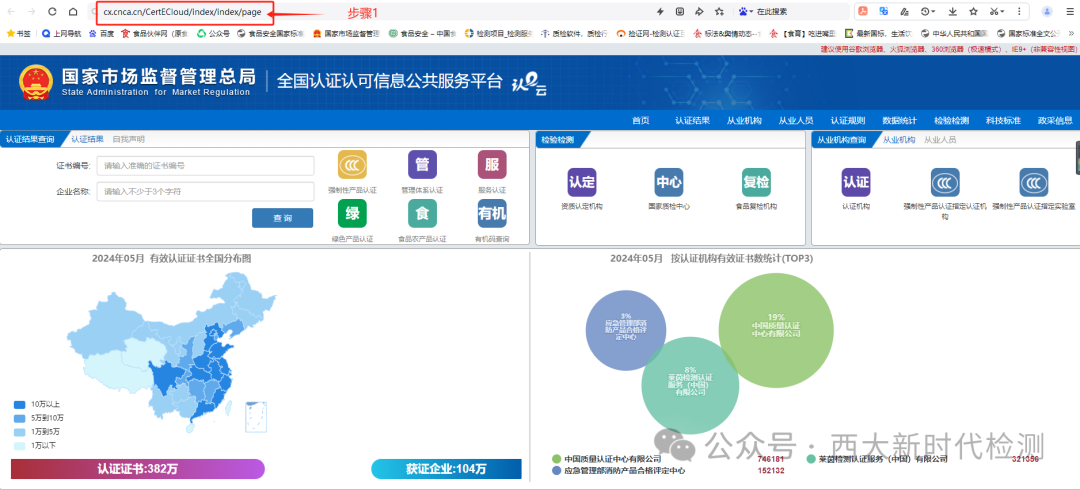This screenshot has width=1080, height=490.
Task: Open 从业人员 in the navigation bar
Action: 796,121
